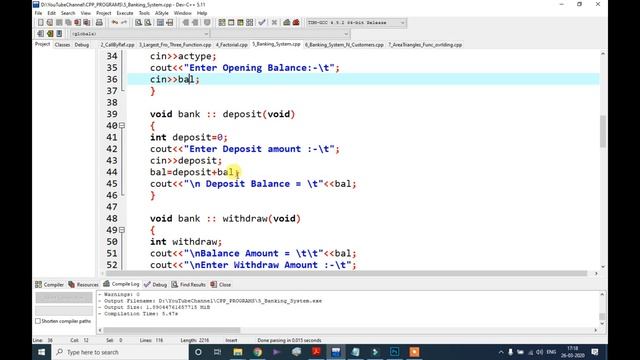This screenshot has height=360, width=640.
Task: Switch to 2_CallByRef.cpp file tab
Action: point(118,45)
